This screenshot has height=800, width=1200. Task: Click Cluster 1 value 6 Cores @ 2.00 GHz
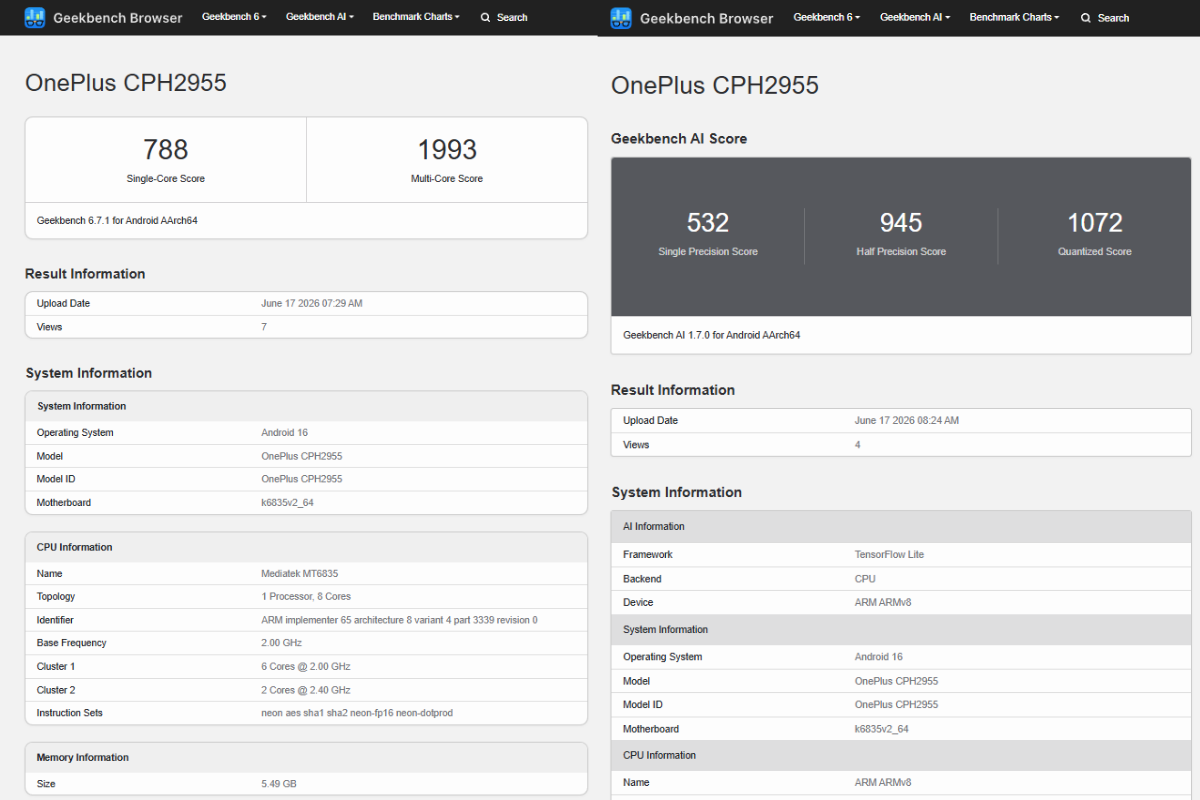coord(305,666)
